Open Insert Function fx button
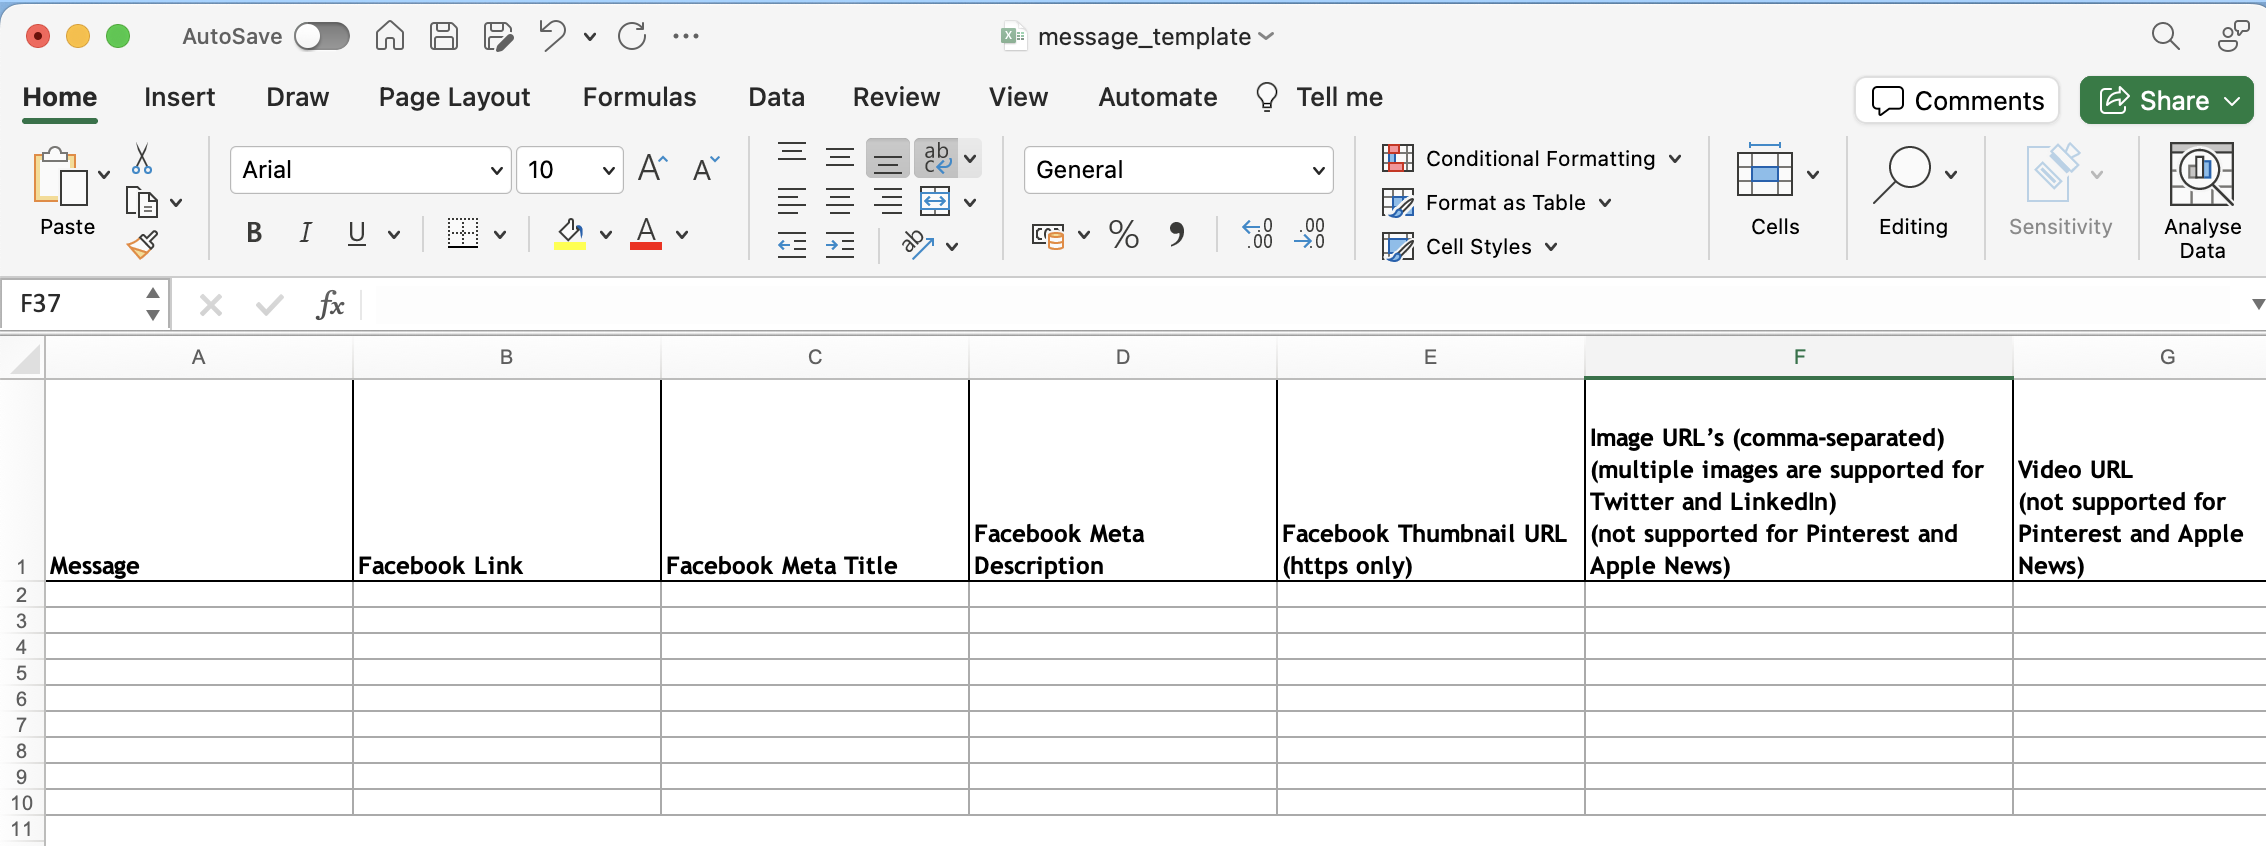Image resolution: width=2266 pixels, height=846 pixels. (x=330, y=304)
